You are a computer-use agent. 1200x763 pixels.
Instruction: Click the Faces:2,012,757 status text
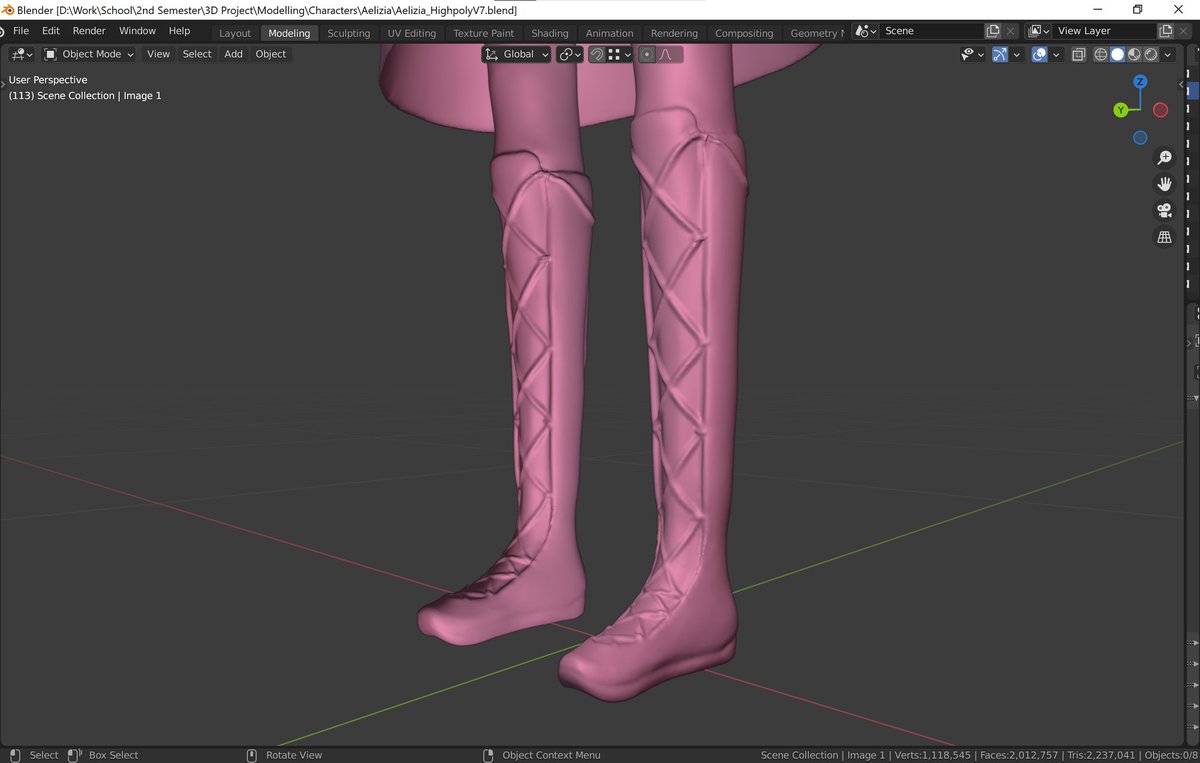tap(1021, 755)
